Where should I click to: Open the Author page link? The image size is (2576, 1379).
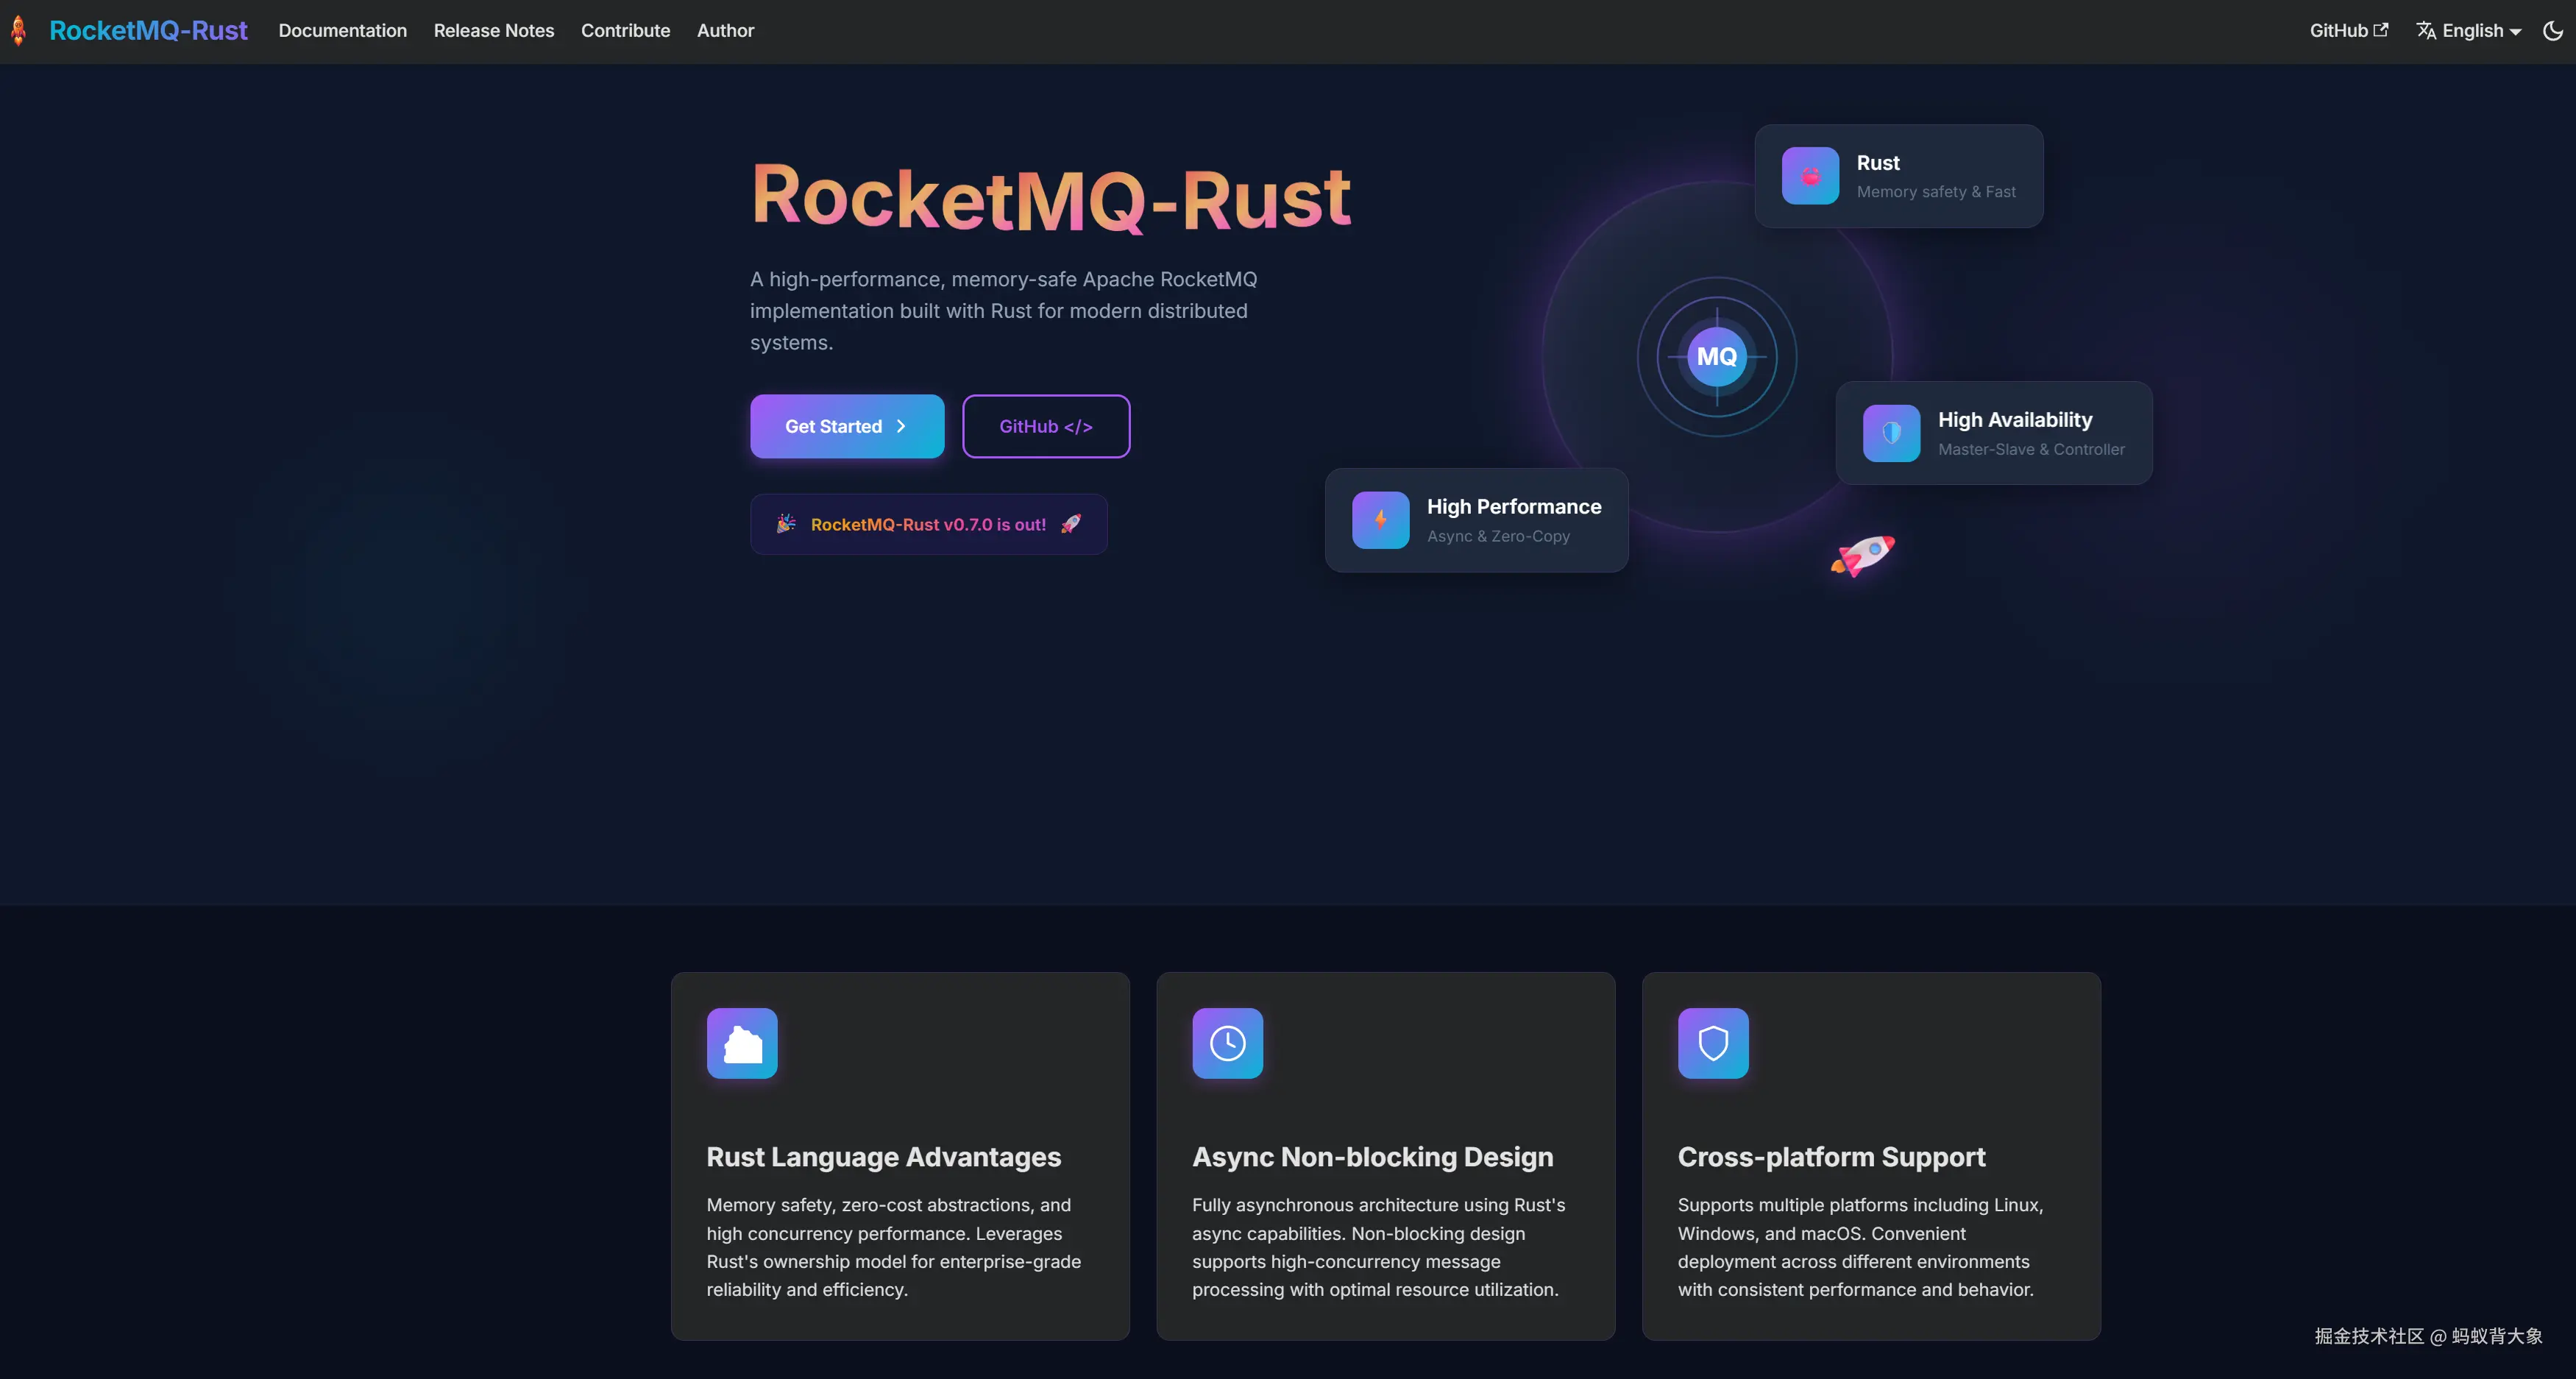click(725, 31)
